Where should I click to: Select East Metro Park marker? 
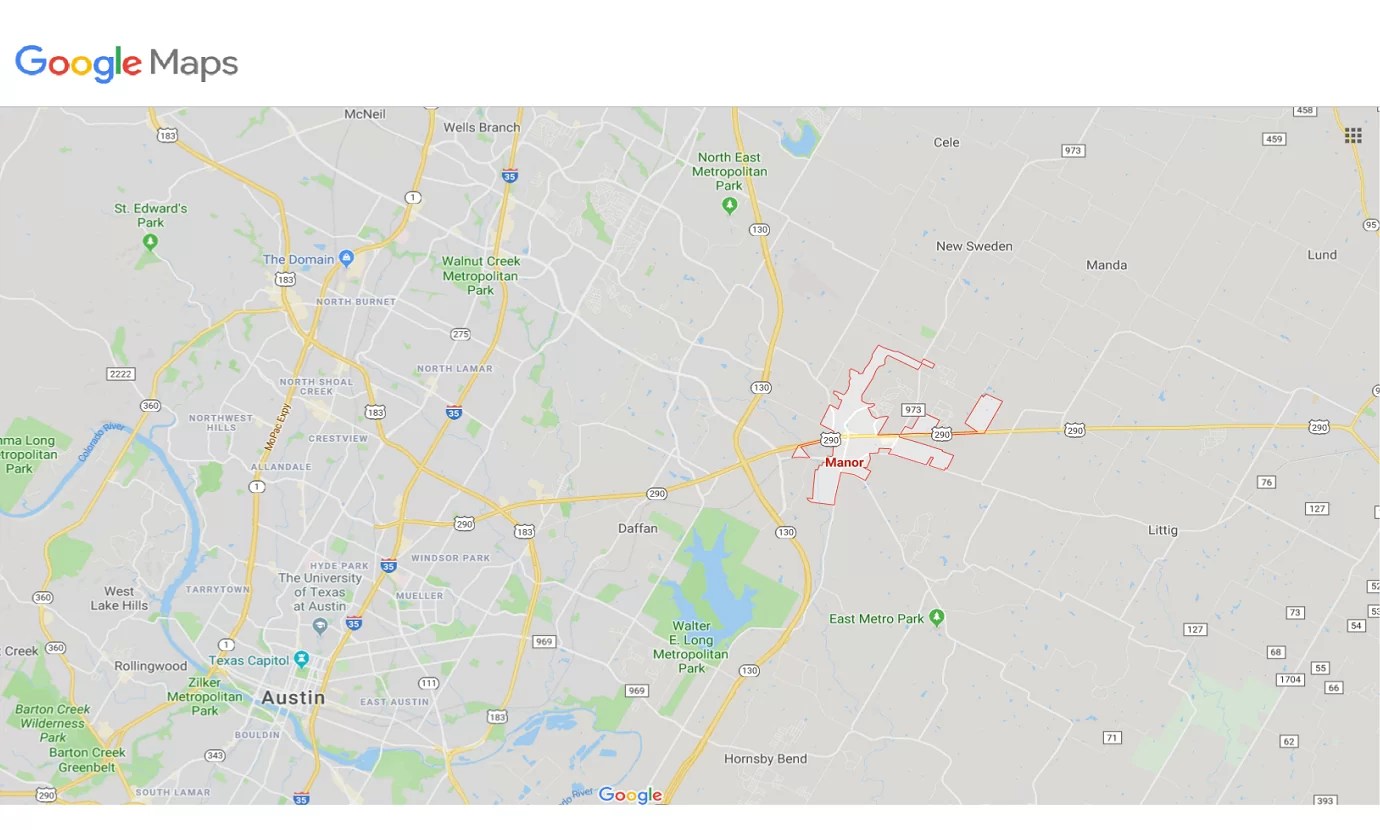coord(936,617)
